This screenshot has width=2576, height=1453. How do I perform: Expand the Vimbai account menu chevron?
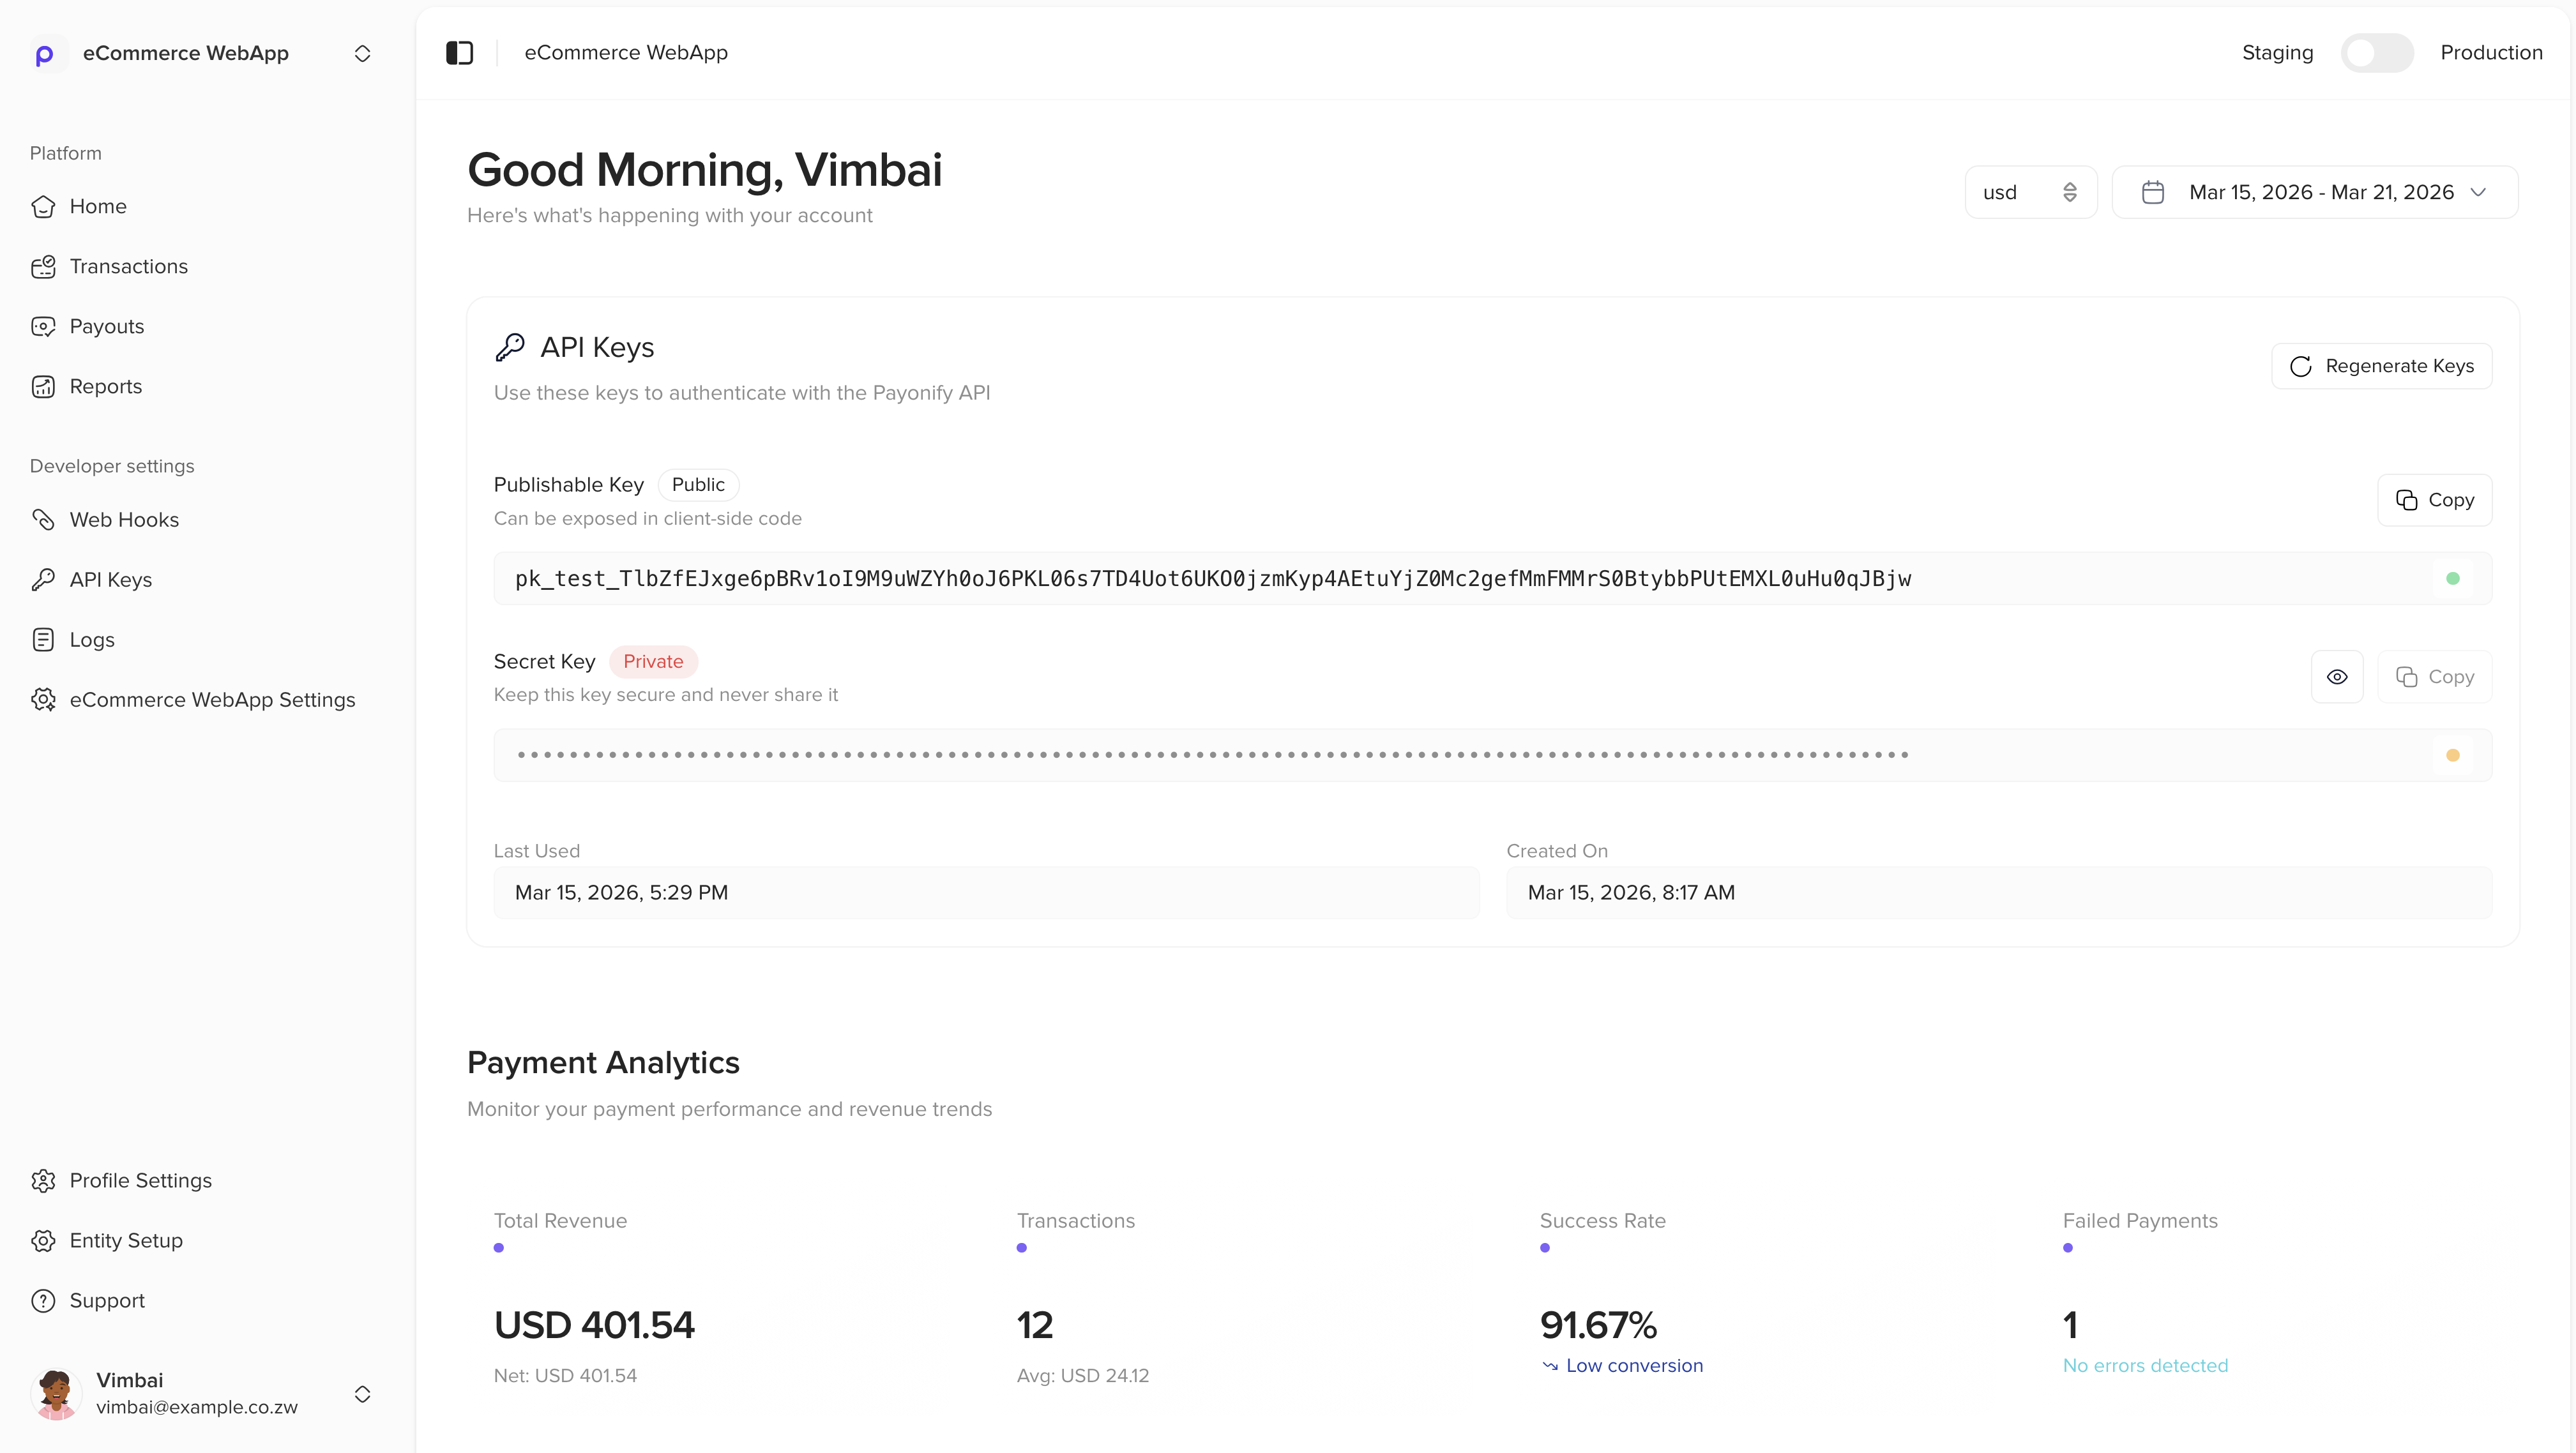(x=362, y=1394)
